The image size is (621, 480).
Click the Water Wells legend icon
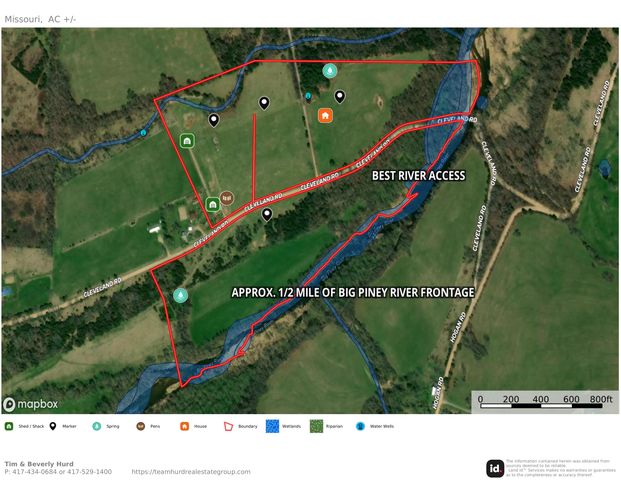pyautogui.click(x=360, y=426)
